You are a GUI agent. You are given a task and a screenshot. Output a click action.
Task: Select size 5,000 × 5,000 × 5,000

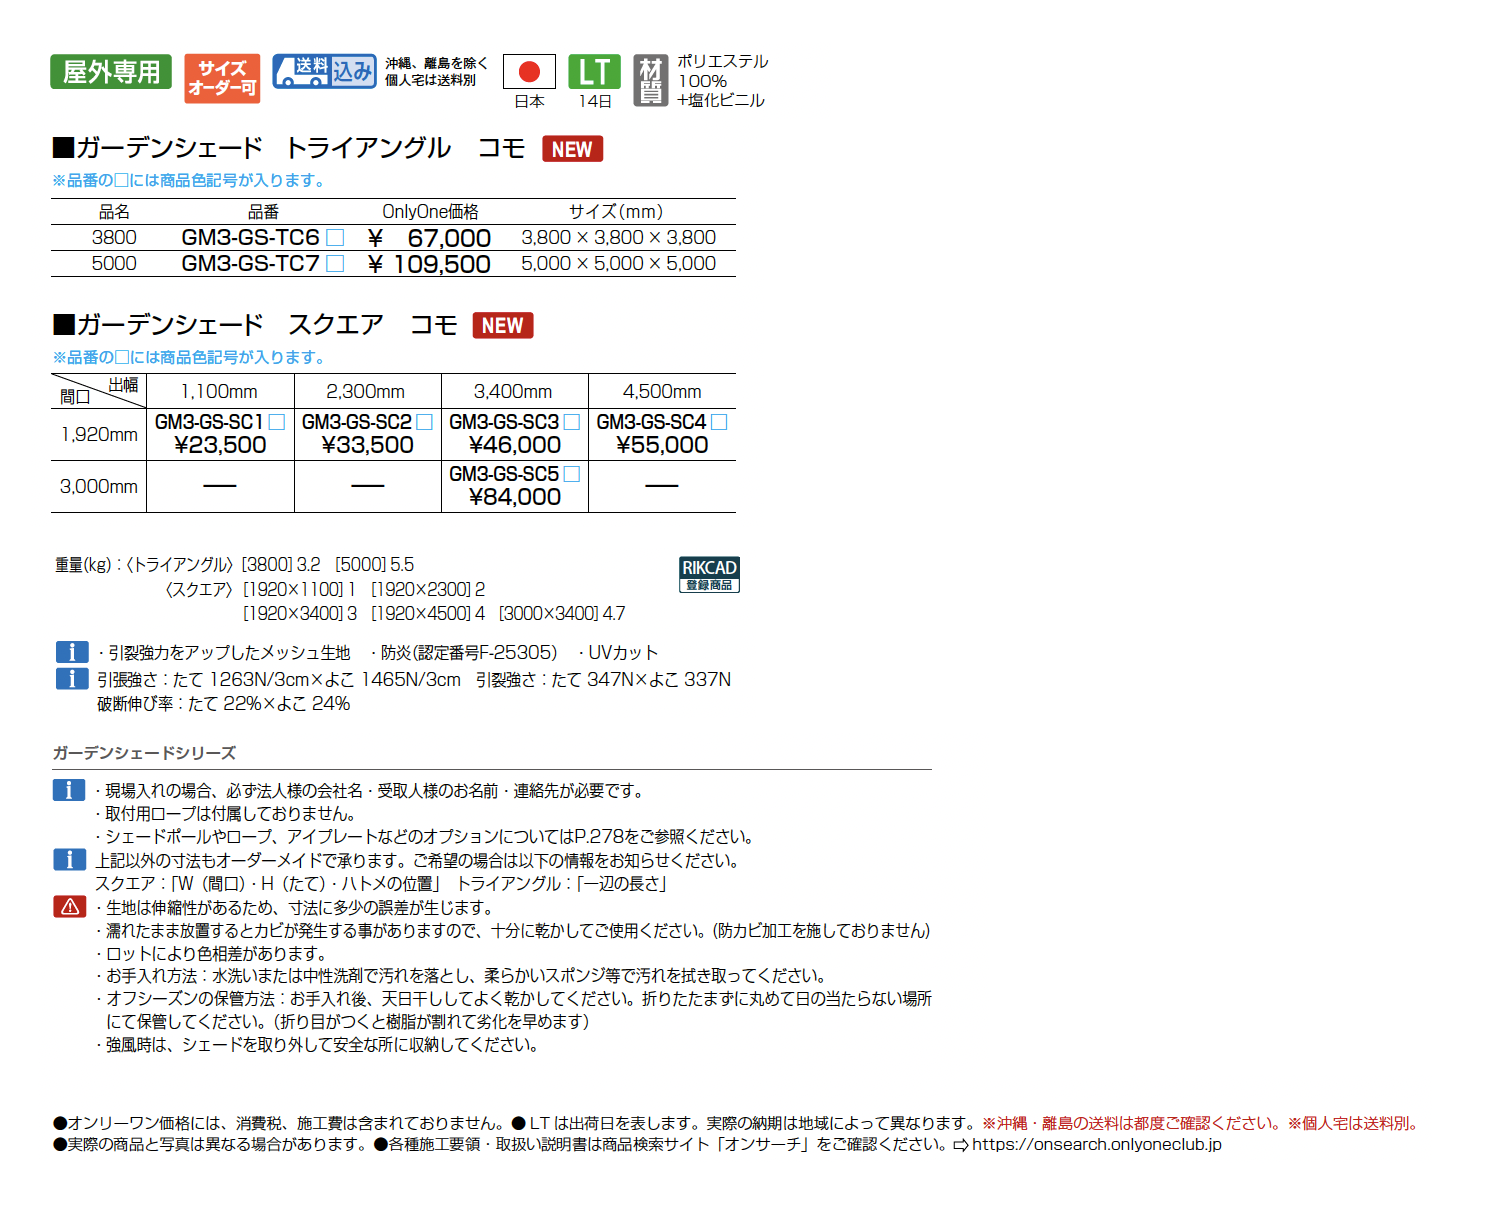[x=619, y=264]
